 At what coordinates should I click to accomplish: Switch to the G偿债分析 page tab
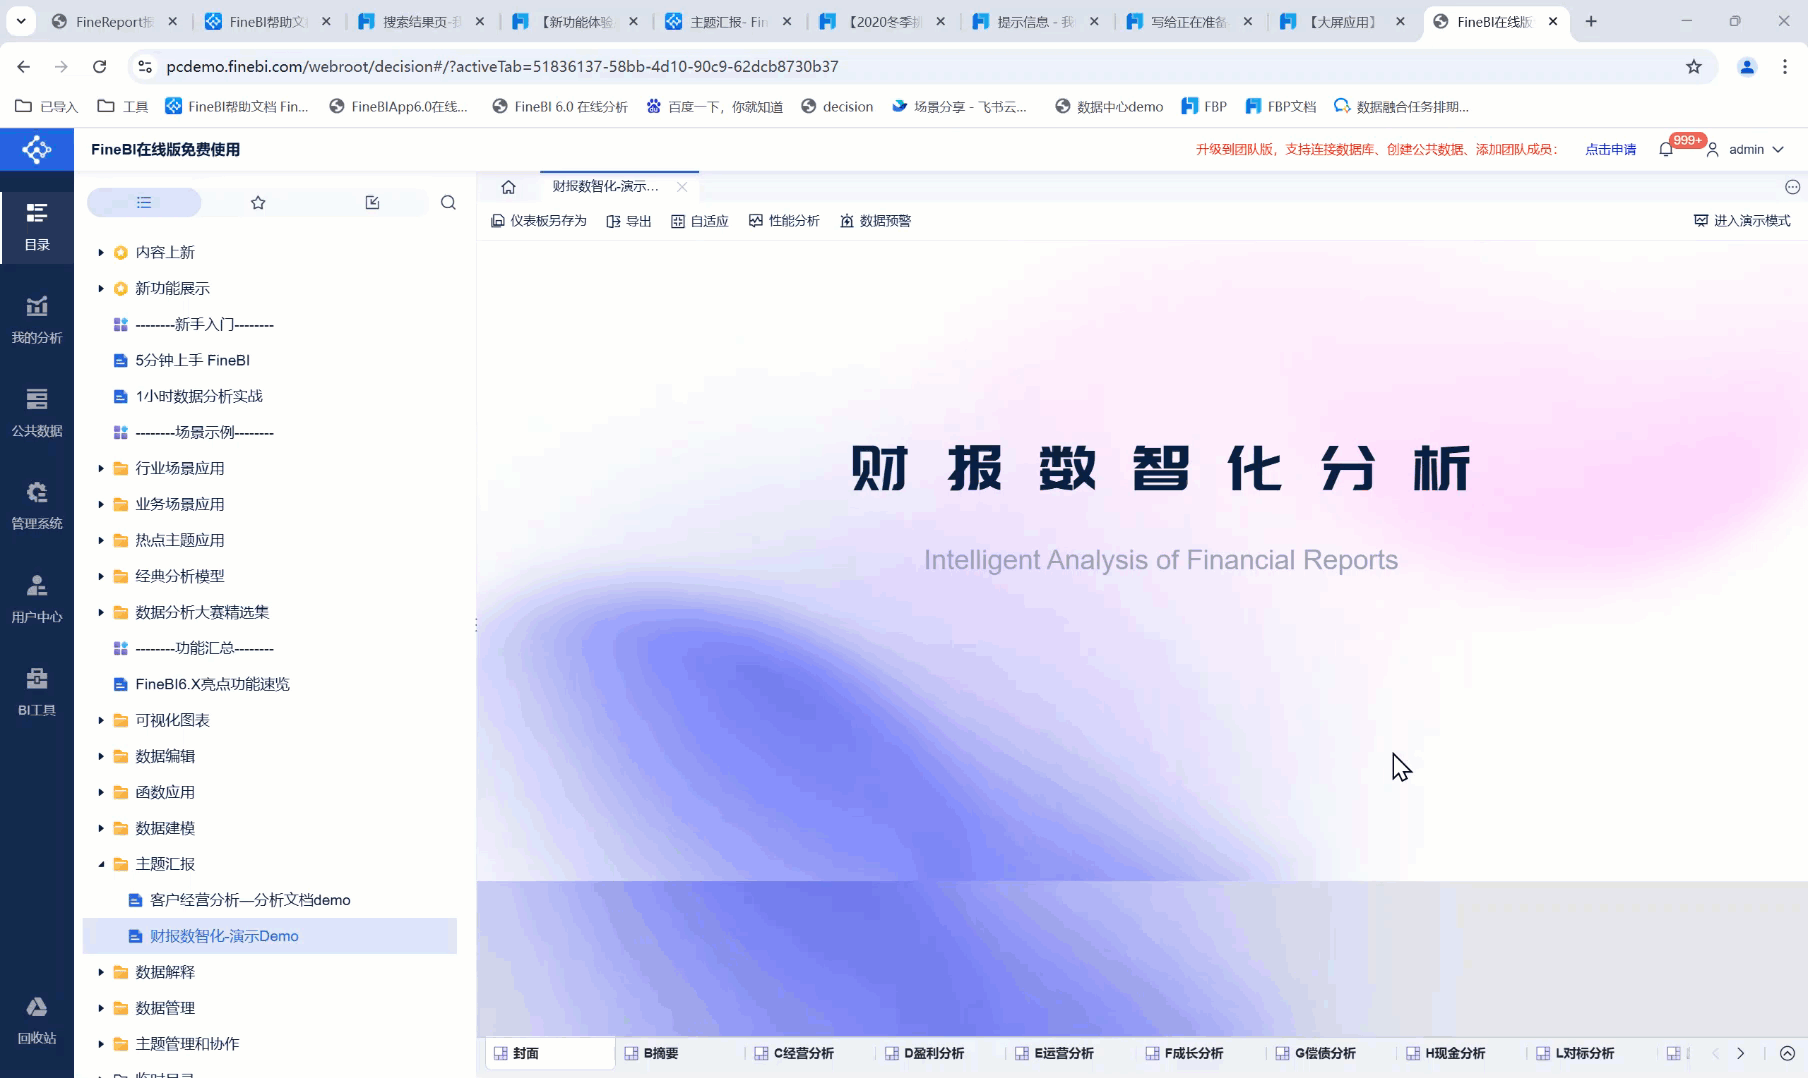point(1315,1054)
